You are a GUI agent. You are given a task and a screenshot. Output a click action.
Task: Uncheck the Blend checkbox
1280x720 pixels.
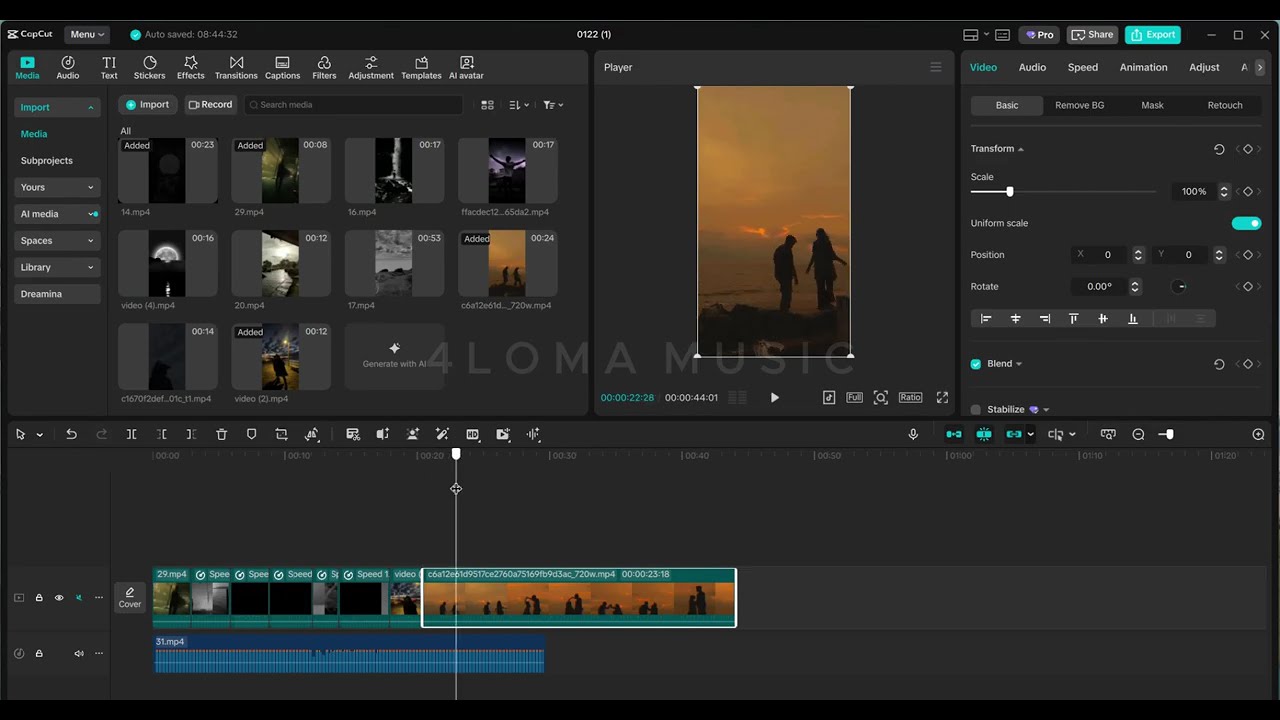976,364
